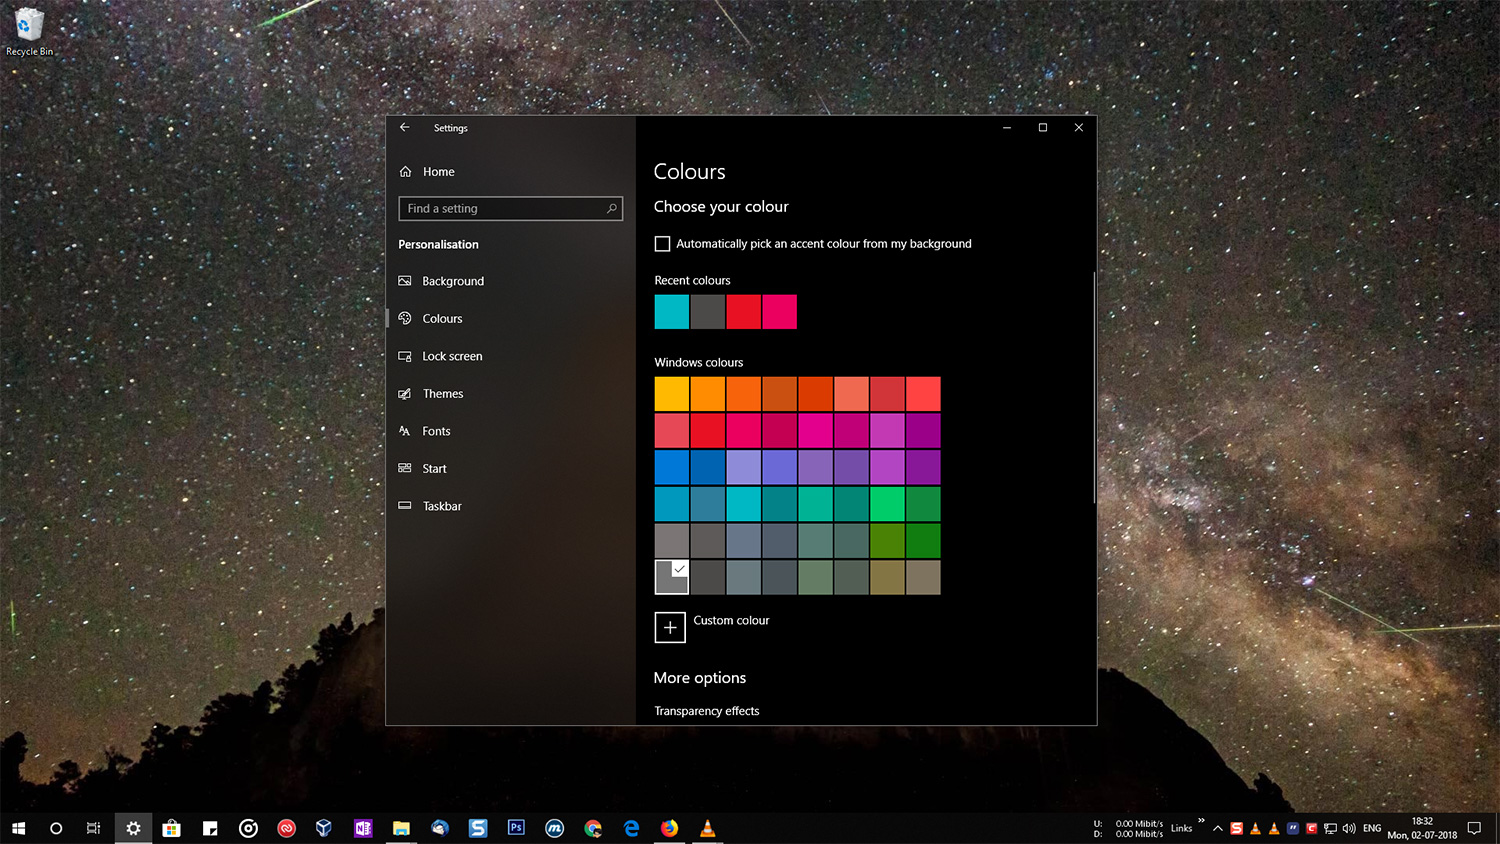The image size is (1500, 844).
Task: Open the volume control in system tray
Action: coord(1348,828)
